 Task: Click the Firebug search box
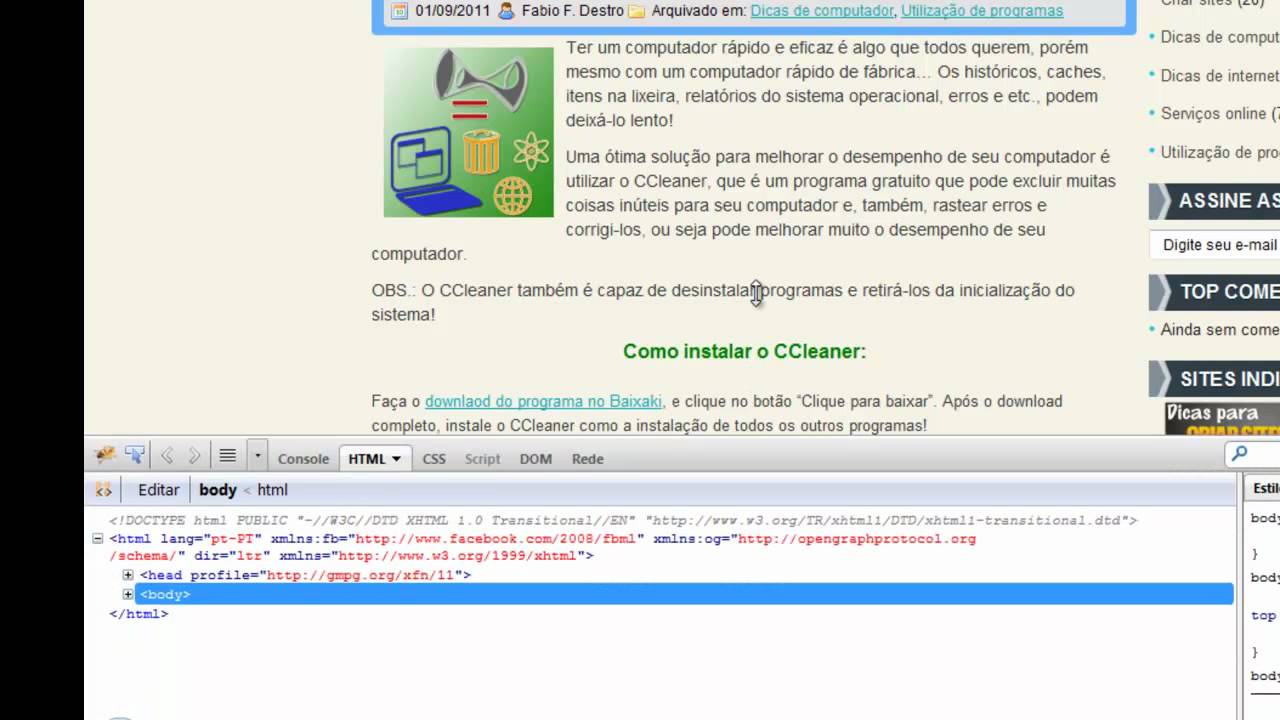(1254, 454)
